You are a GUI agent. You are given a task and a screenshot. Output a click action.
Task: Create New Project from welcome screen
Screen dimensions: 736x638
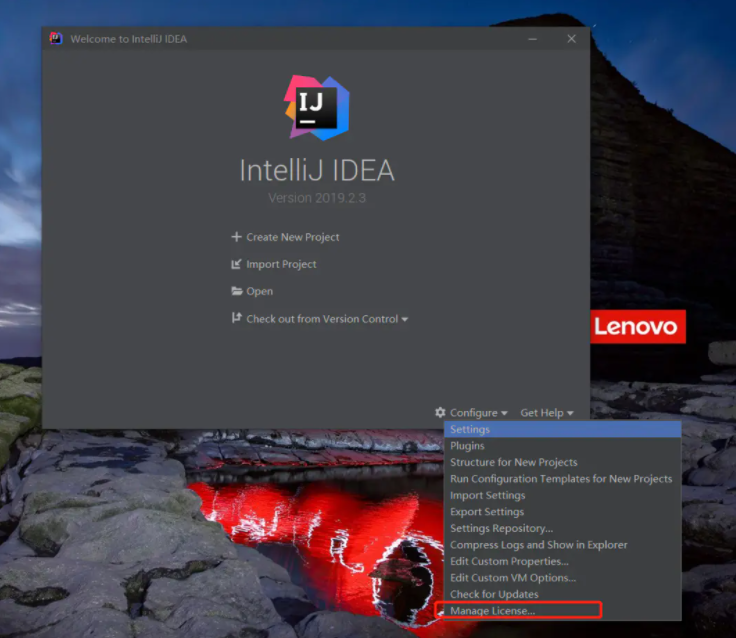pos(292,237)
